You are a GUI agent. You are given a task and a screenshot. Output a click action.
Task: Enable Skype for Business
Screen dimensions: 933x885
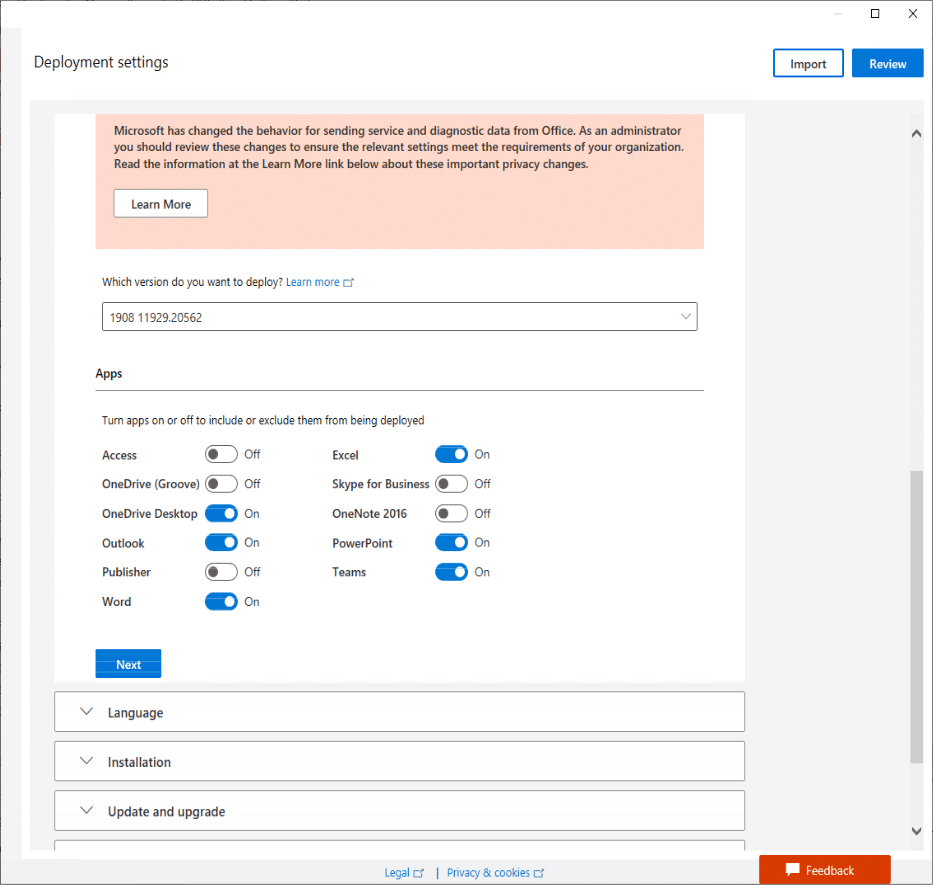(451, 484)
